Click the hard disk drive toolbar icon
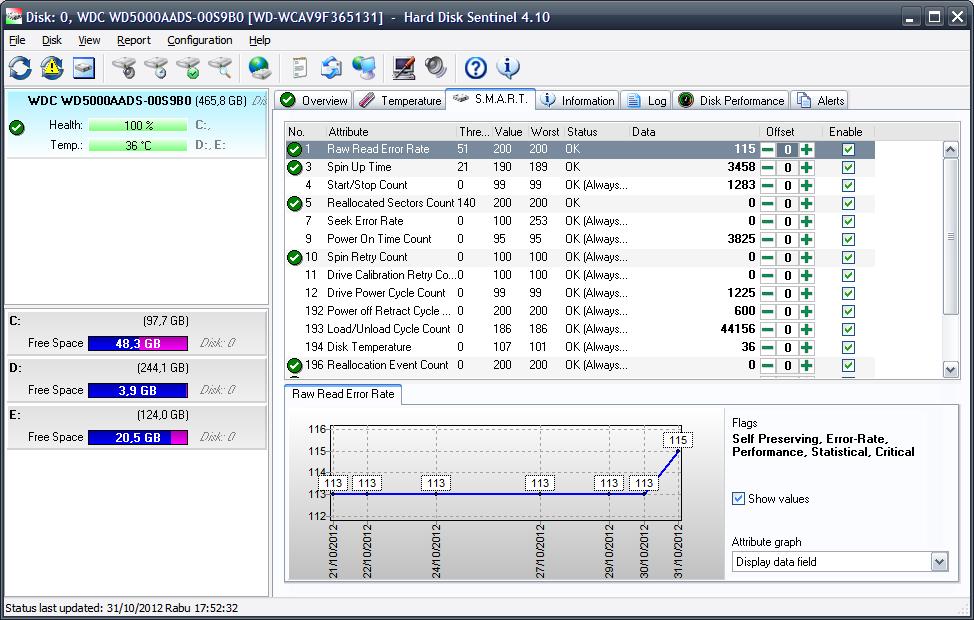Image resolution: width=974 pixels, height=620 pixels. click(84, 67)
